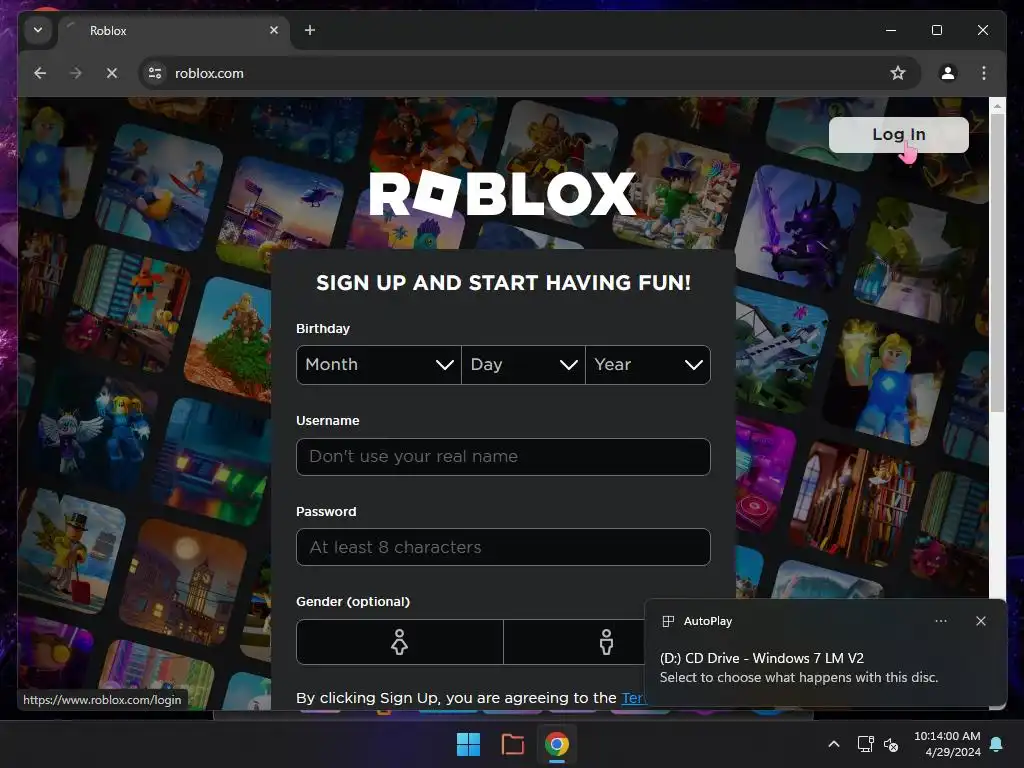Open File Explorer from the taskbar
This screenshot has width=1024, height=768.
[513, 744]
